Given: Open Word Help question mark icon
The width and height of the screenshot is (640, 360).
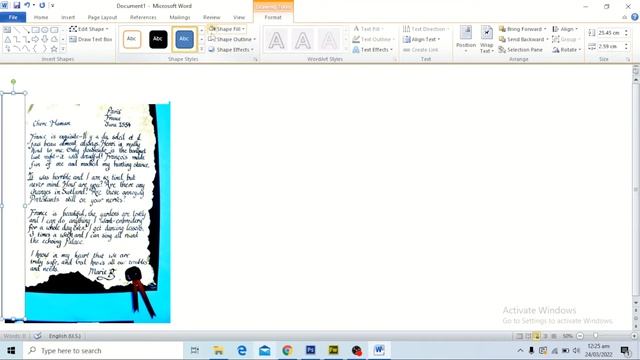Looking at the screenshot, I should [x=635, y=17].
